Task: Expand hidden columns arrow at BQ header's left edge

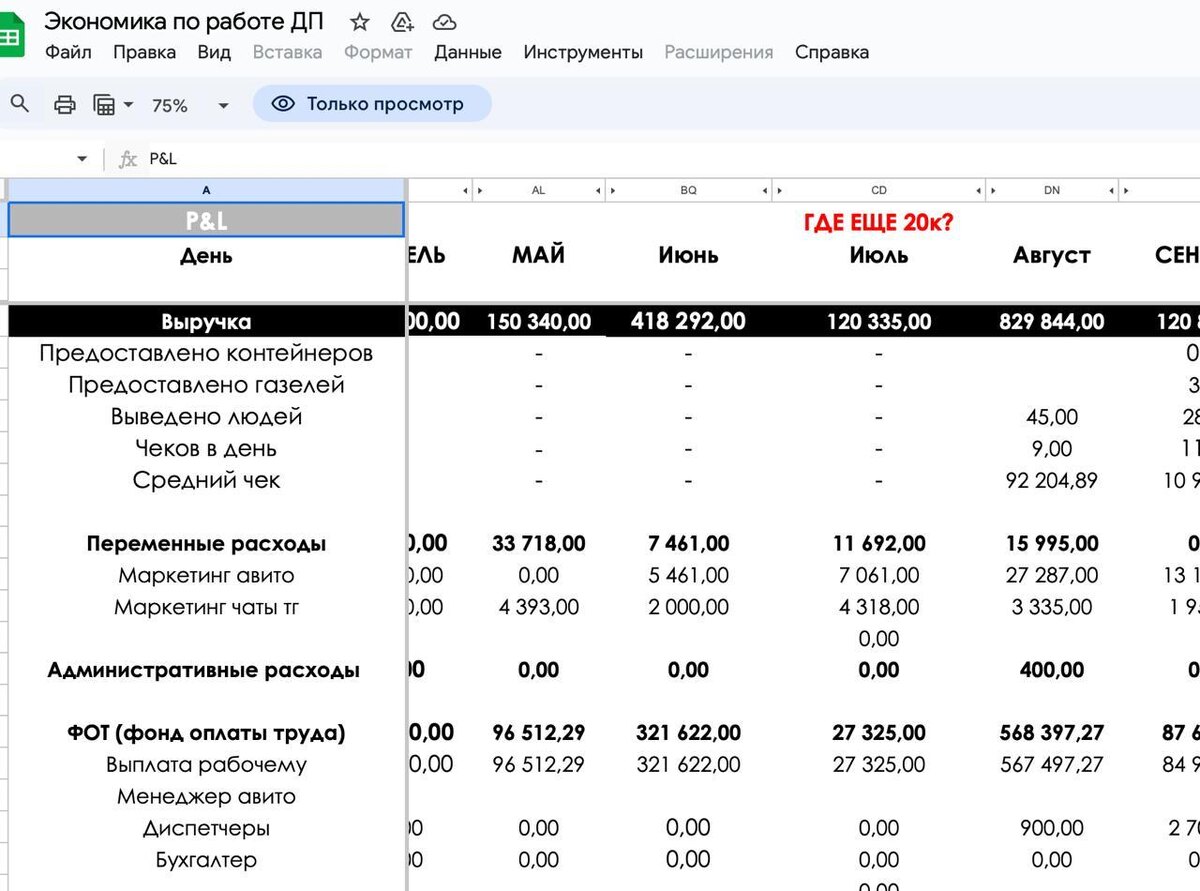Action: point(613,190)
